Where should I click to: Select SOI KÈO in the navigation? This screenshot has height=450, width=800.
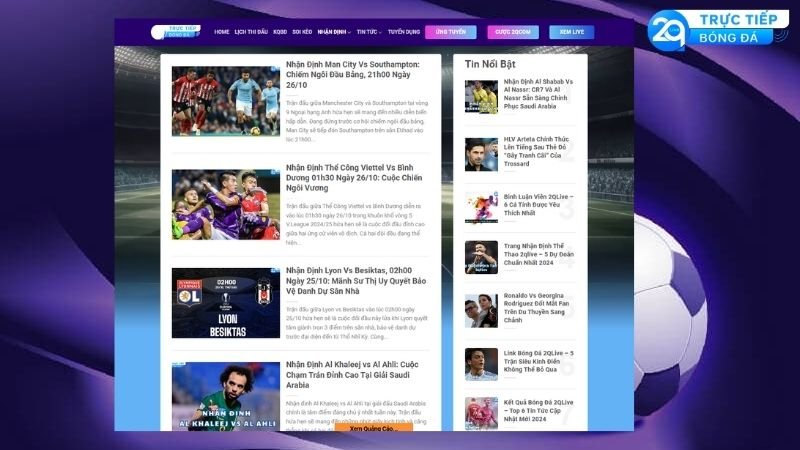click(x=302, y=32)
